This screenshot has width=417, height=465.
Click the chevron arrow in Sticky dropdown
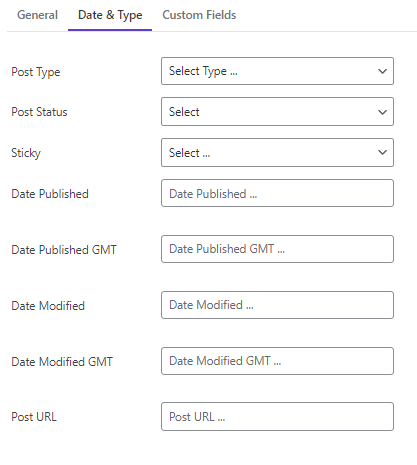(382, 152)
